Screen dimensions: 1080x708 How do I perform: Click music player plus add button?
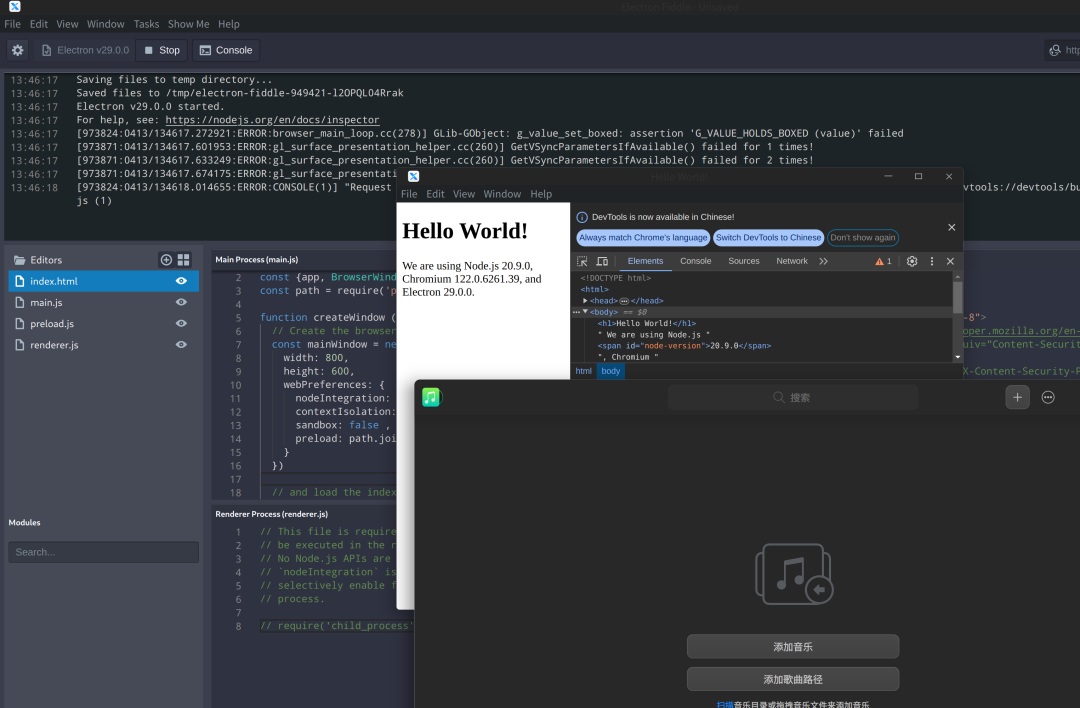point(1017,397)
